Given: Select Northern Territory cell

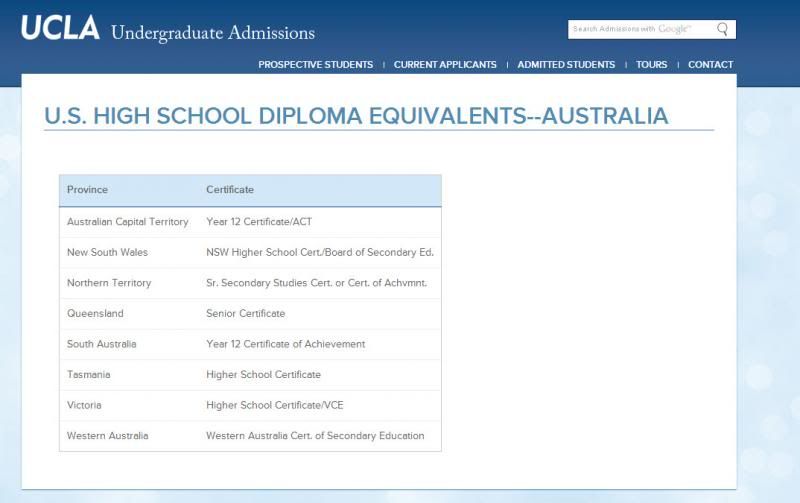Looking at the screenshot, I should (109, 283).
